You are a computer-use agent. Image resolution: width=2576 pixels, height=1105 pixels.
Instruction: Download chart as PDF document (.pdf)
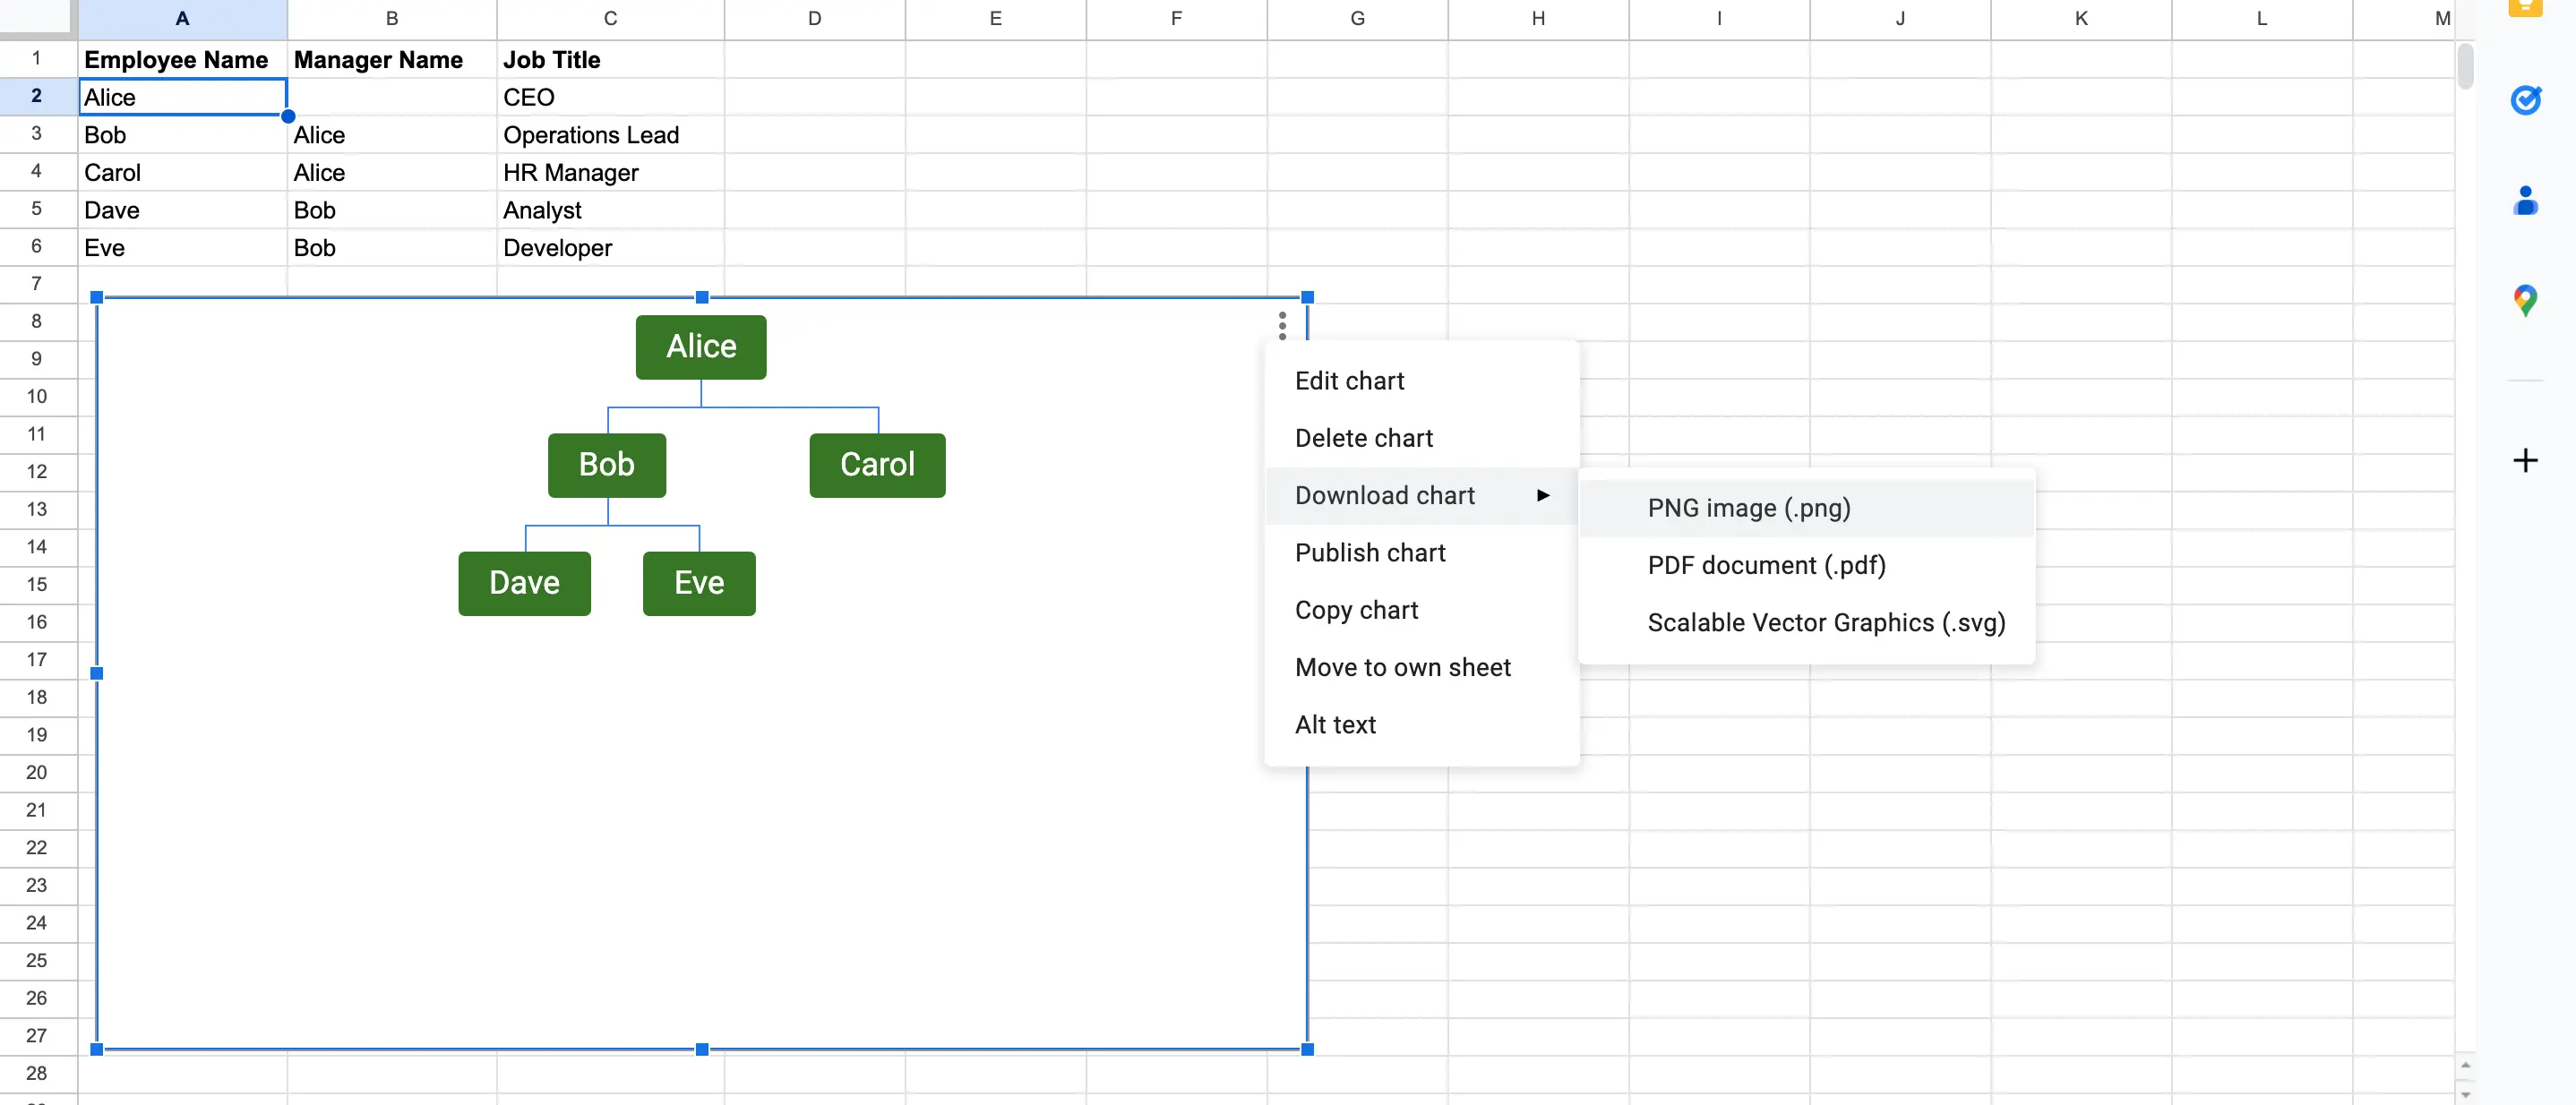(x=1806, y=565)
